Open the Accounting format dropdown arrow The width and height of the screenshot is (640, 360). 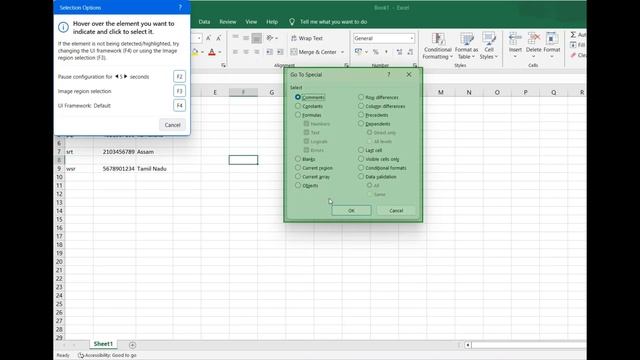pyautogui.click(x=366, y=52)
